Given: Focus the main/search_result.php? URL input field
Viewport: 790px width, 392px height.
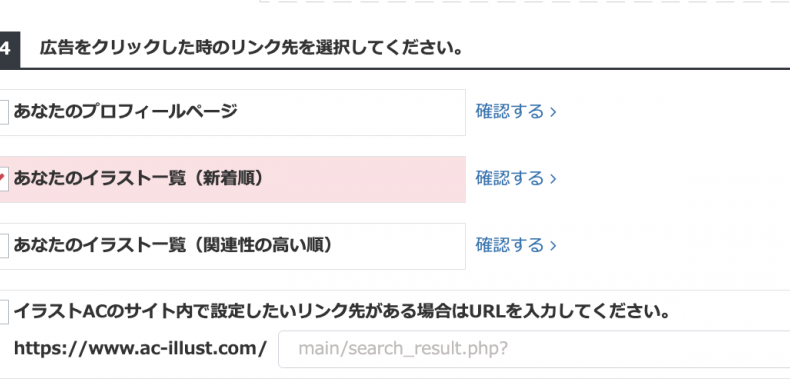Looking at the screenshot, I should tap(534, 349).
